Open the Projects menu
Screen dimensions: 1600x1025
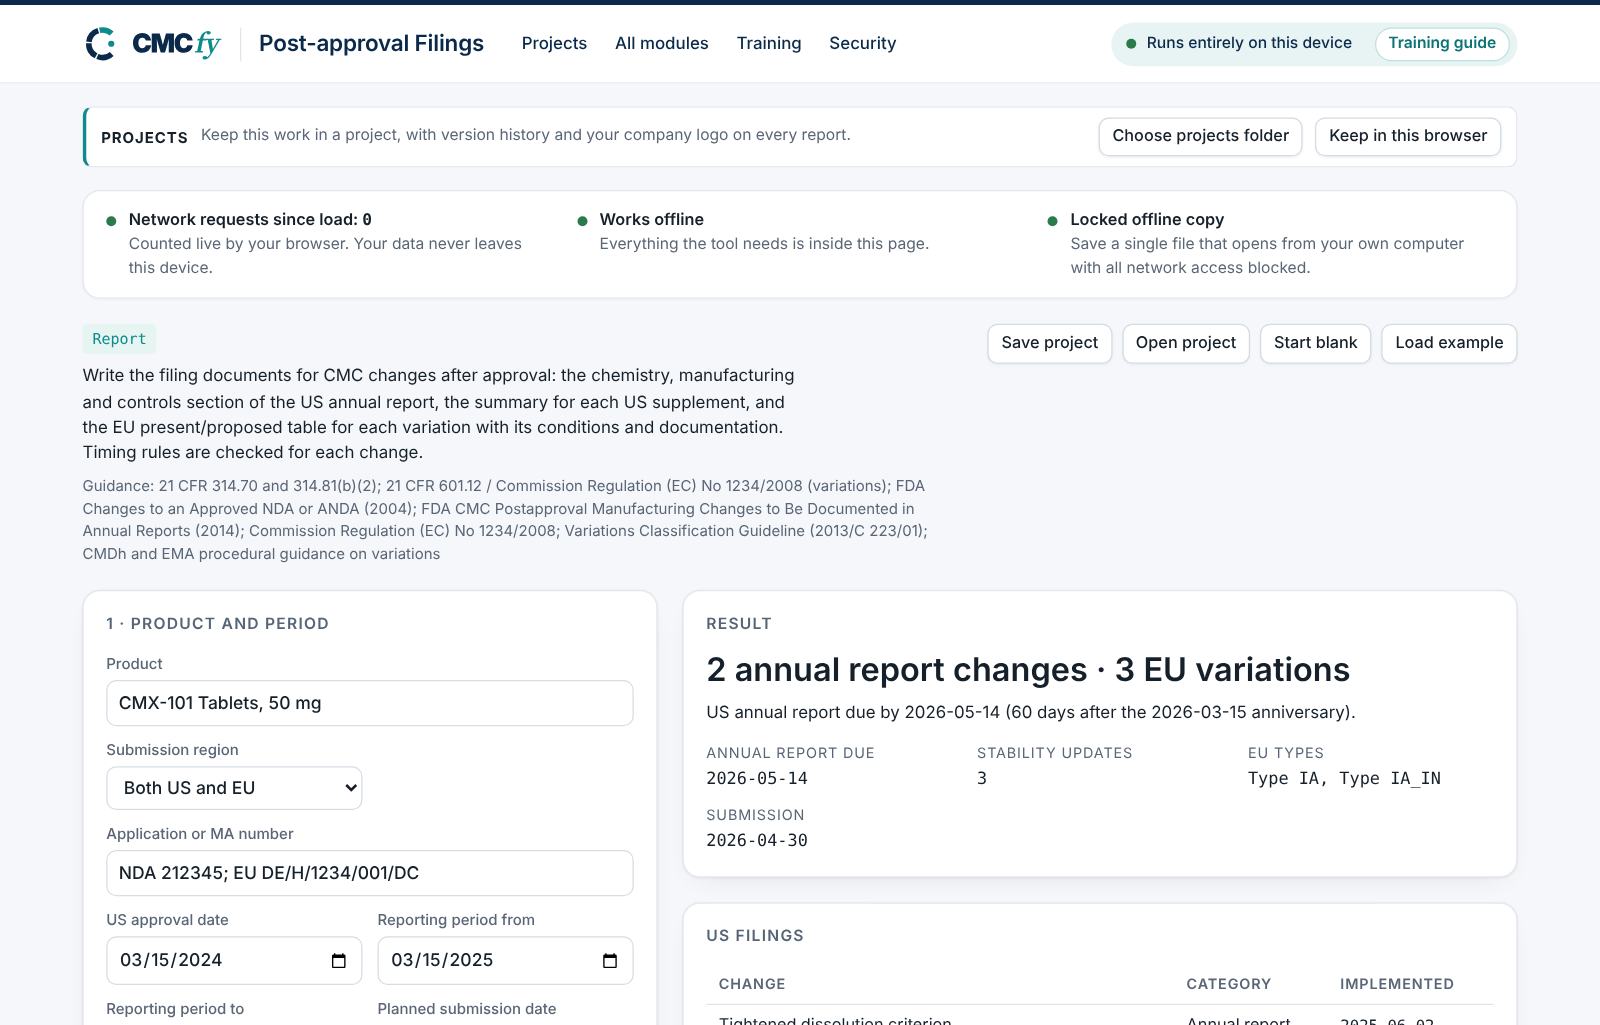[554, 43]
